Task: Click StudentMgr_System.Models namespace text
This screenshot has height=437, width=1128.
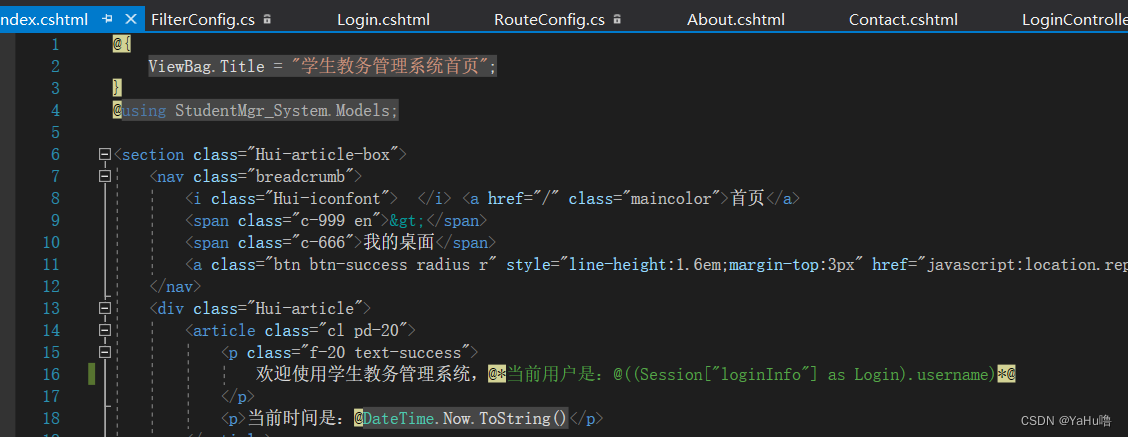Action: (x=283, y=110)
